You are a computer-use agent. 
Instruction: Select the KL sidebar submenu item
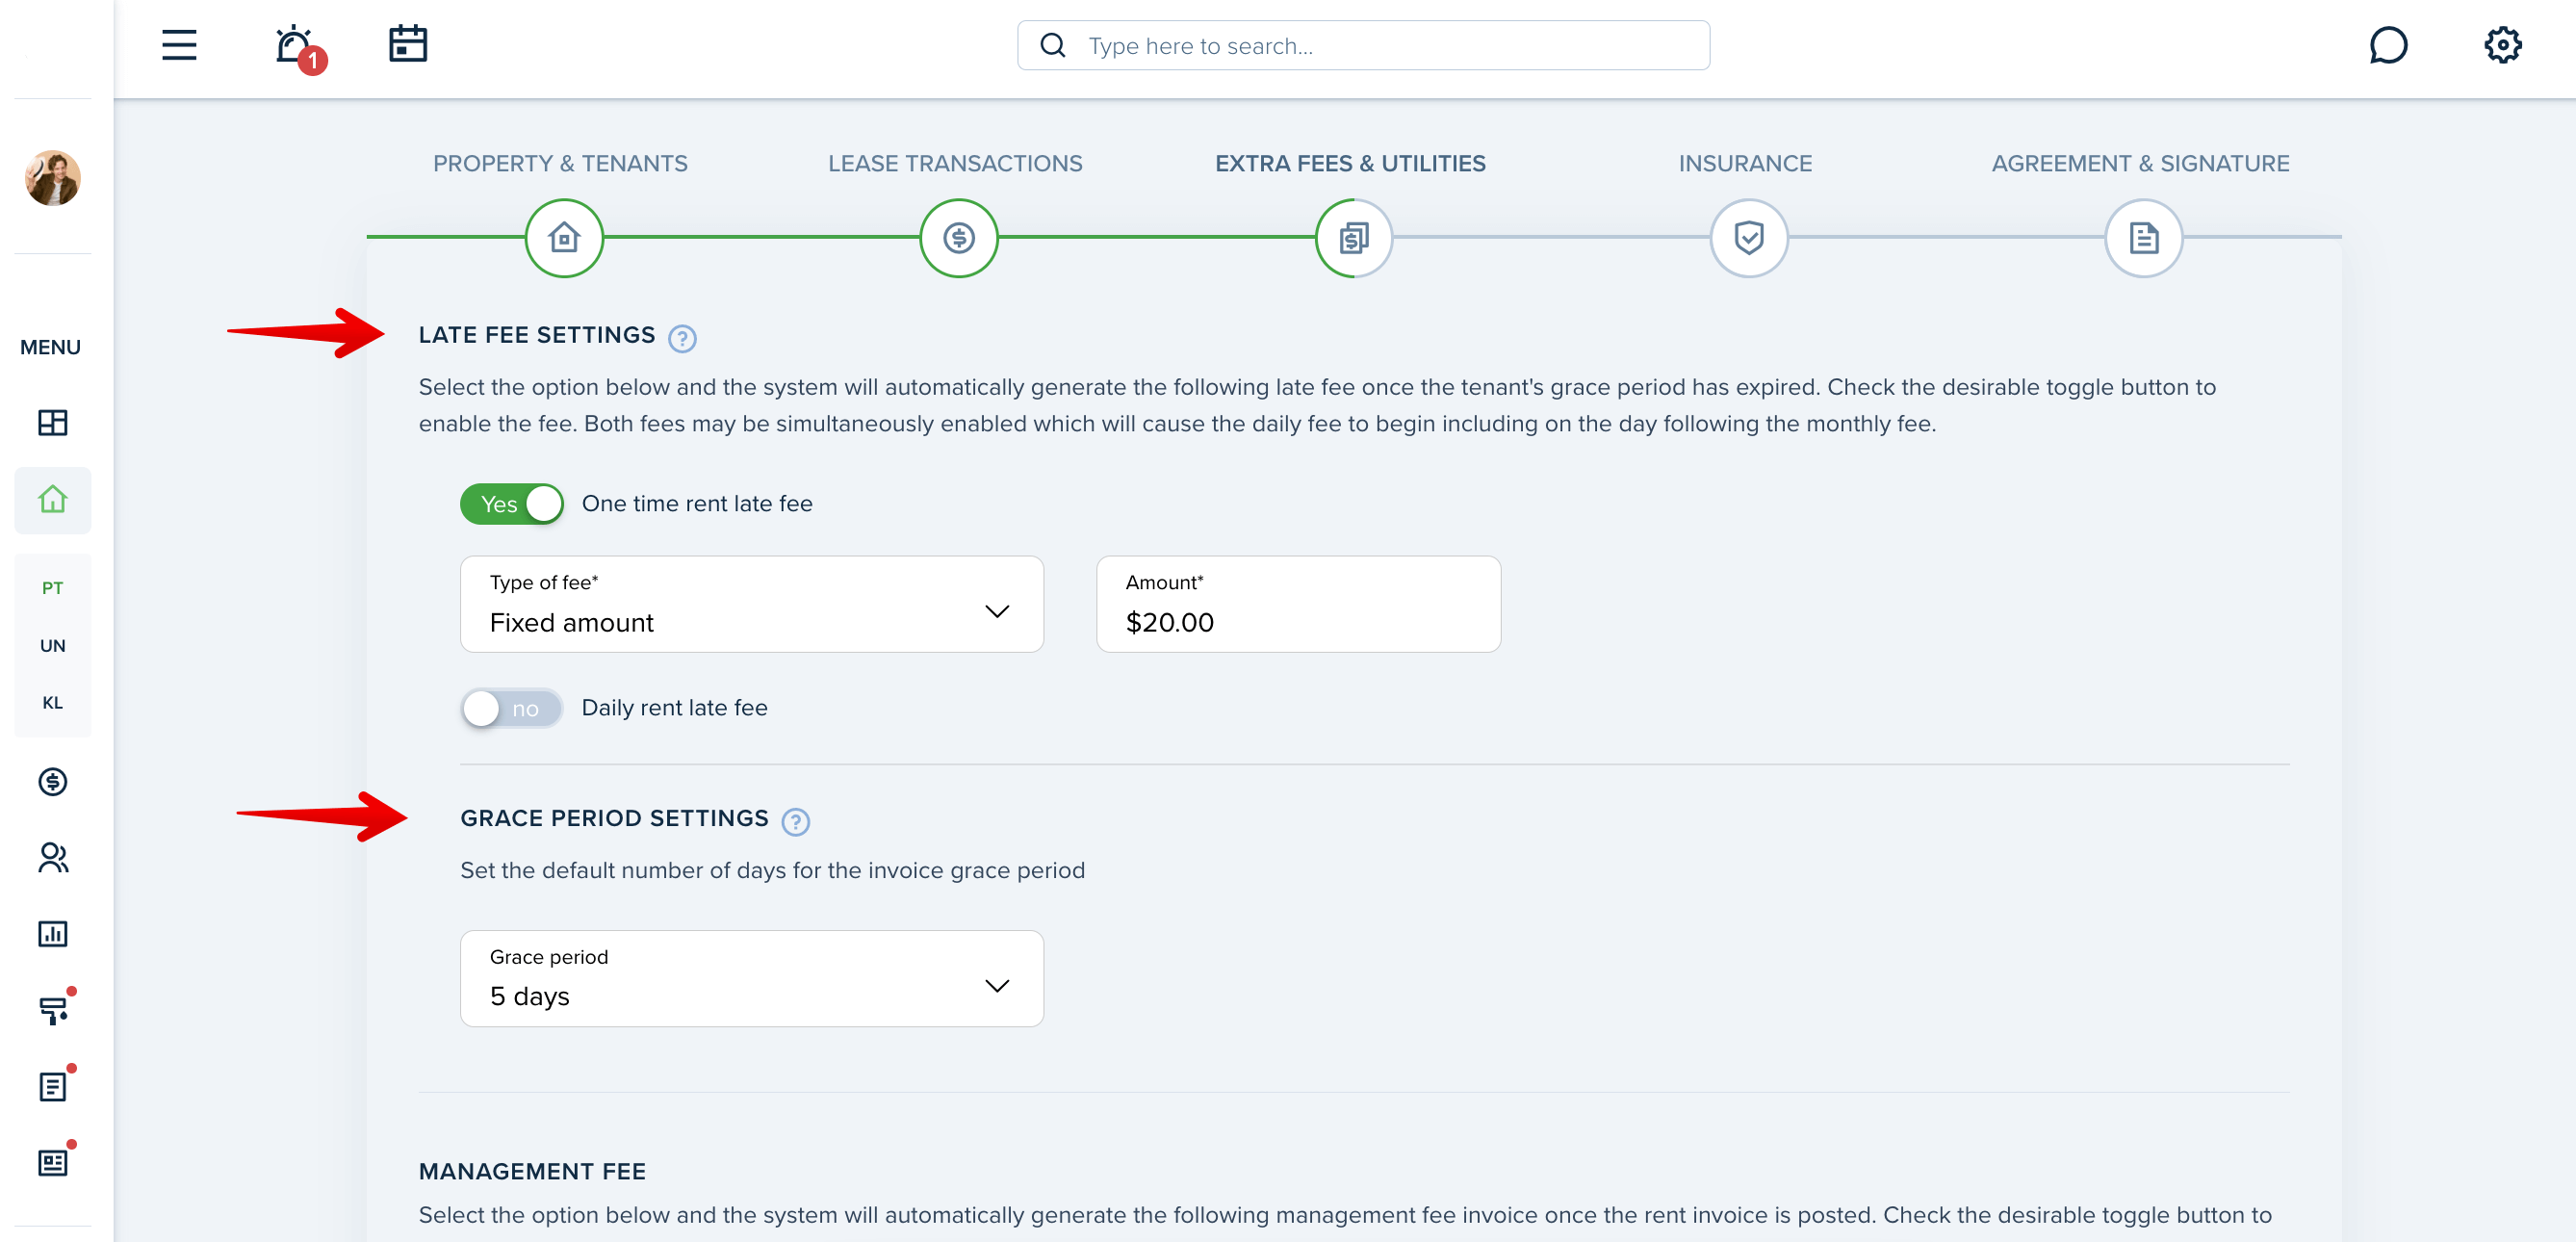click(x=53, y=703)
